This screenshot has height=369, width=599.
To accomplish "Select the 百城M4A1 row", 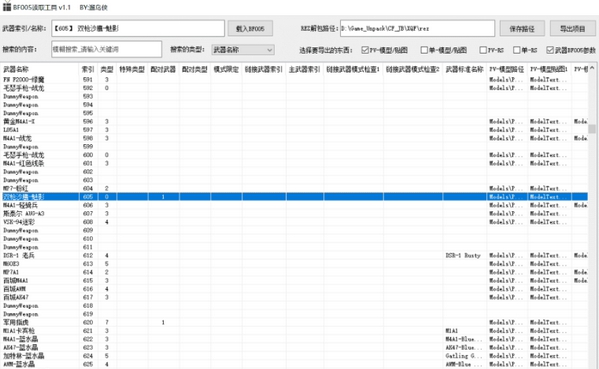I will click(294, 281).
